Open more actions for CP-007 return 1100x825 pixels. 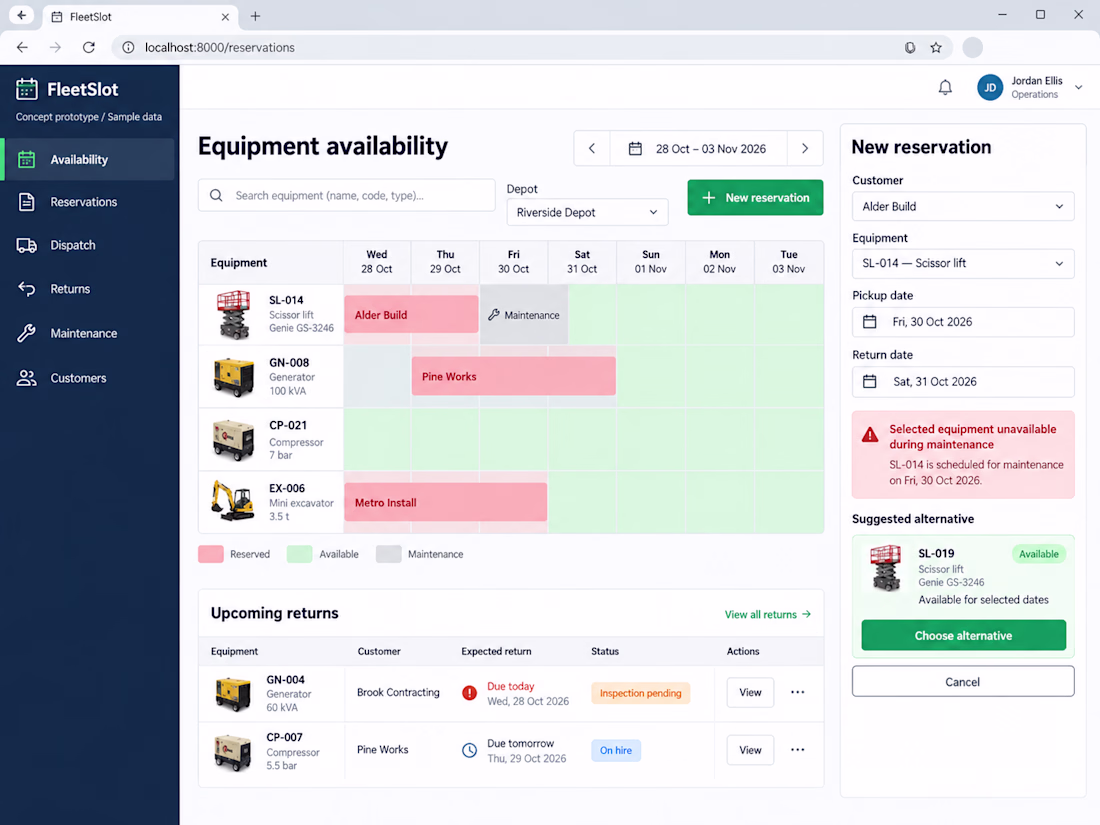pyautogui.click(x=798, y=750)
